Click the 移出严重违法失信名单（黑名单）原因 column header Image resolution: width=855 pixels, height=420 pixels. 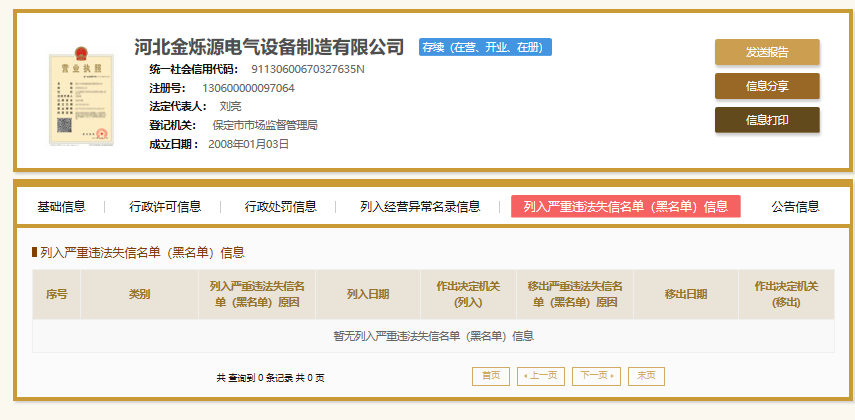coord(575,295)
